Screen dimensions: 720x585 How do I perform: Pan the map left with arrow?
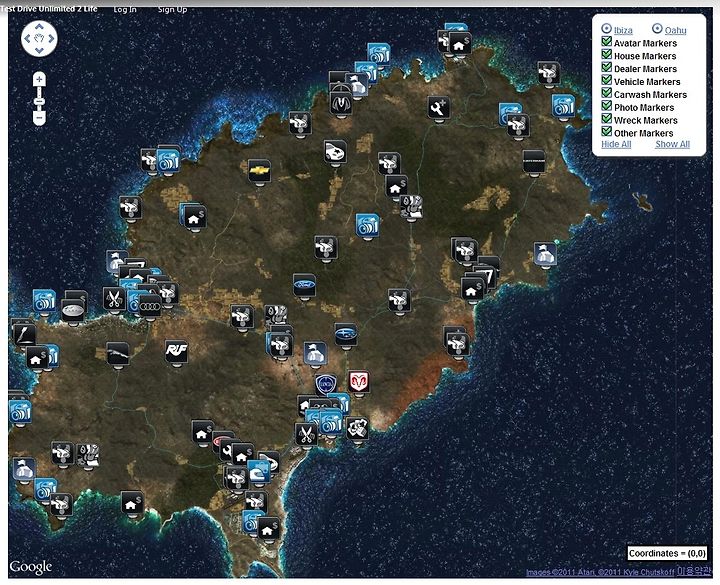27,39
